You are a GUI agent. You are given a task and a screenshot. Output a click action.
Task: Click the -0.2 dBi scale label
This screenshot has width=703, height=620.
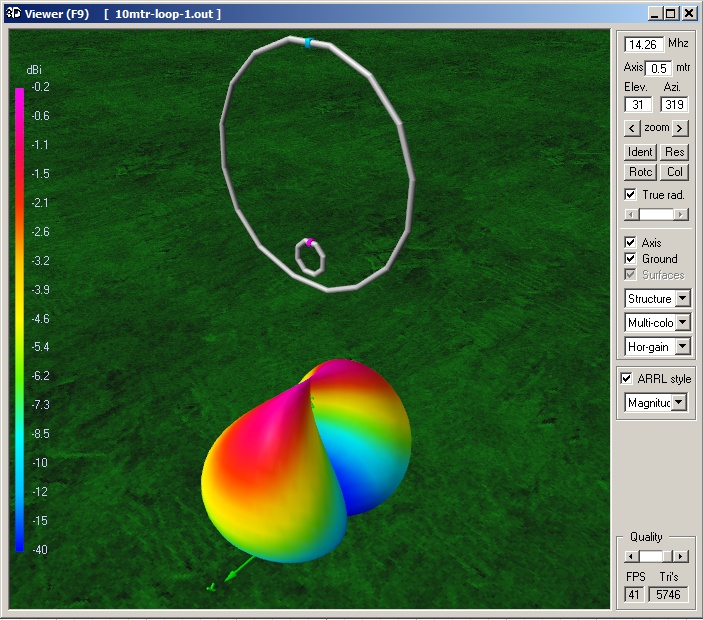pyautogui.click(x=40, y=87)
